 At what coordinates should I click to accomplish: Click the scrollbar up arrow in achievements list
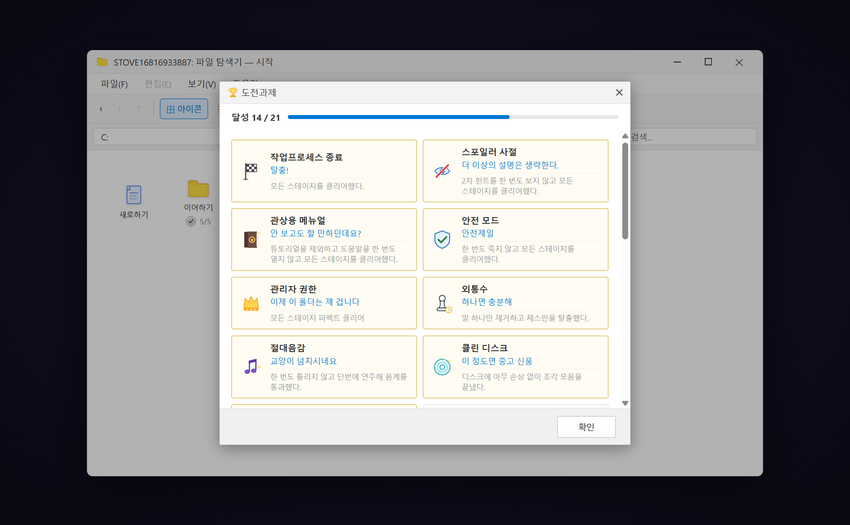click(x=625, y=136)
